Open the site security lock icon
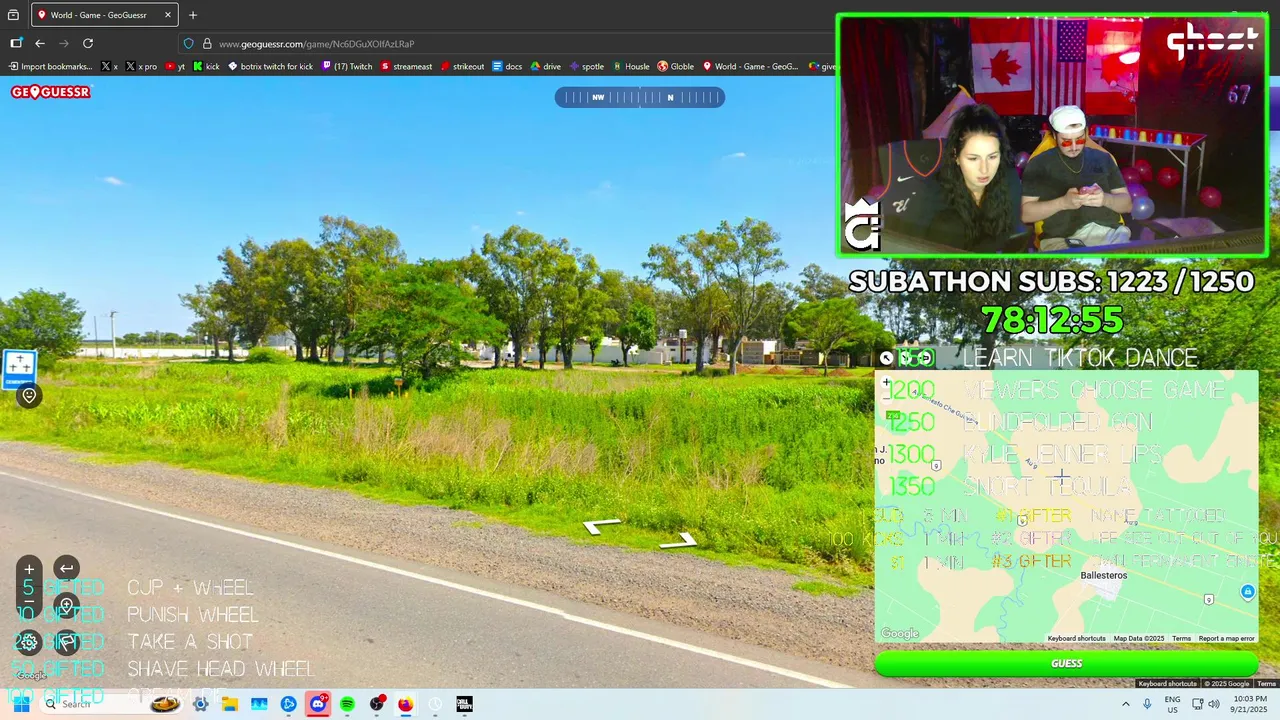 pos(207,44)
